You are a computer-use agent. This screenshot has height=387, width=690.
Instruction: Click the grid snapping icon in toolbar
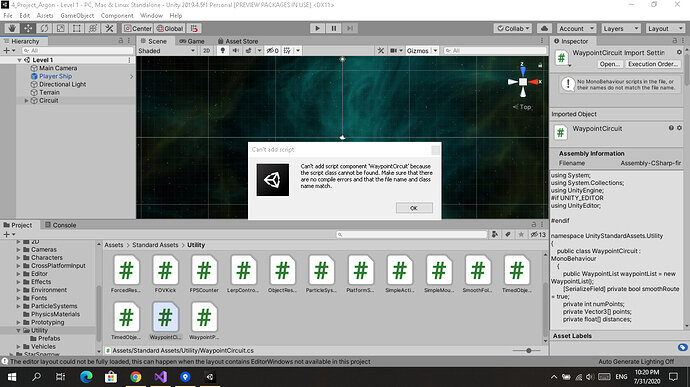[194, 28]
